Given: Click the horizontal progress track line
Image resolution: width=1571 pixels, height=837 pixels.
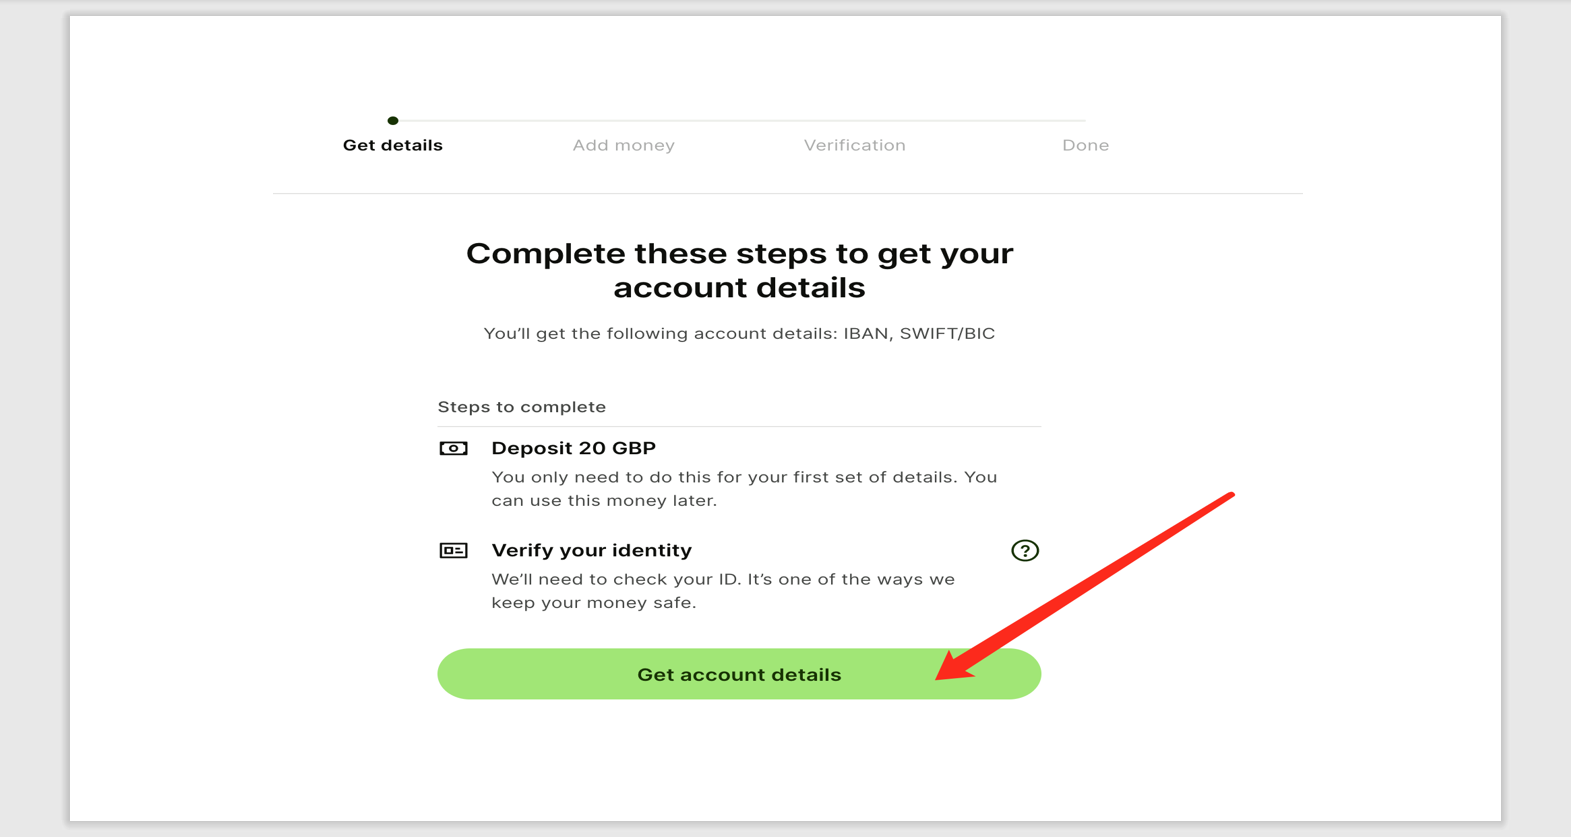Looking at the screenshot, I should pos(740,121).
